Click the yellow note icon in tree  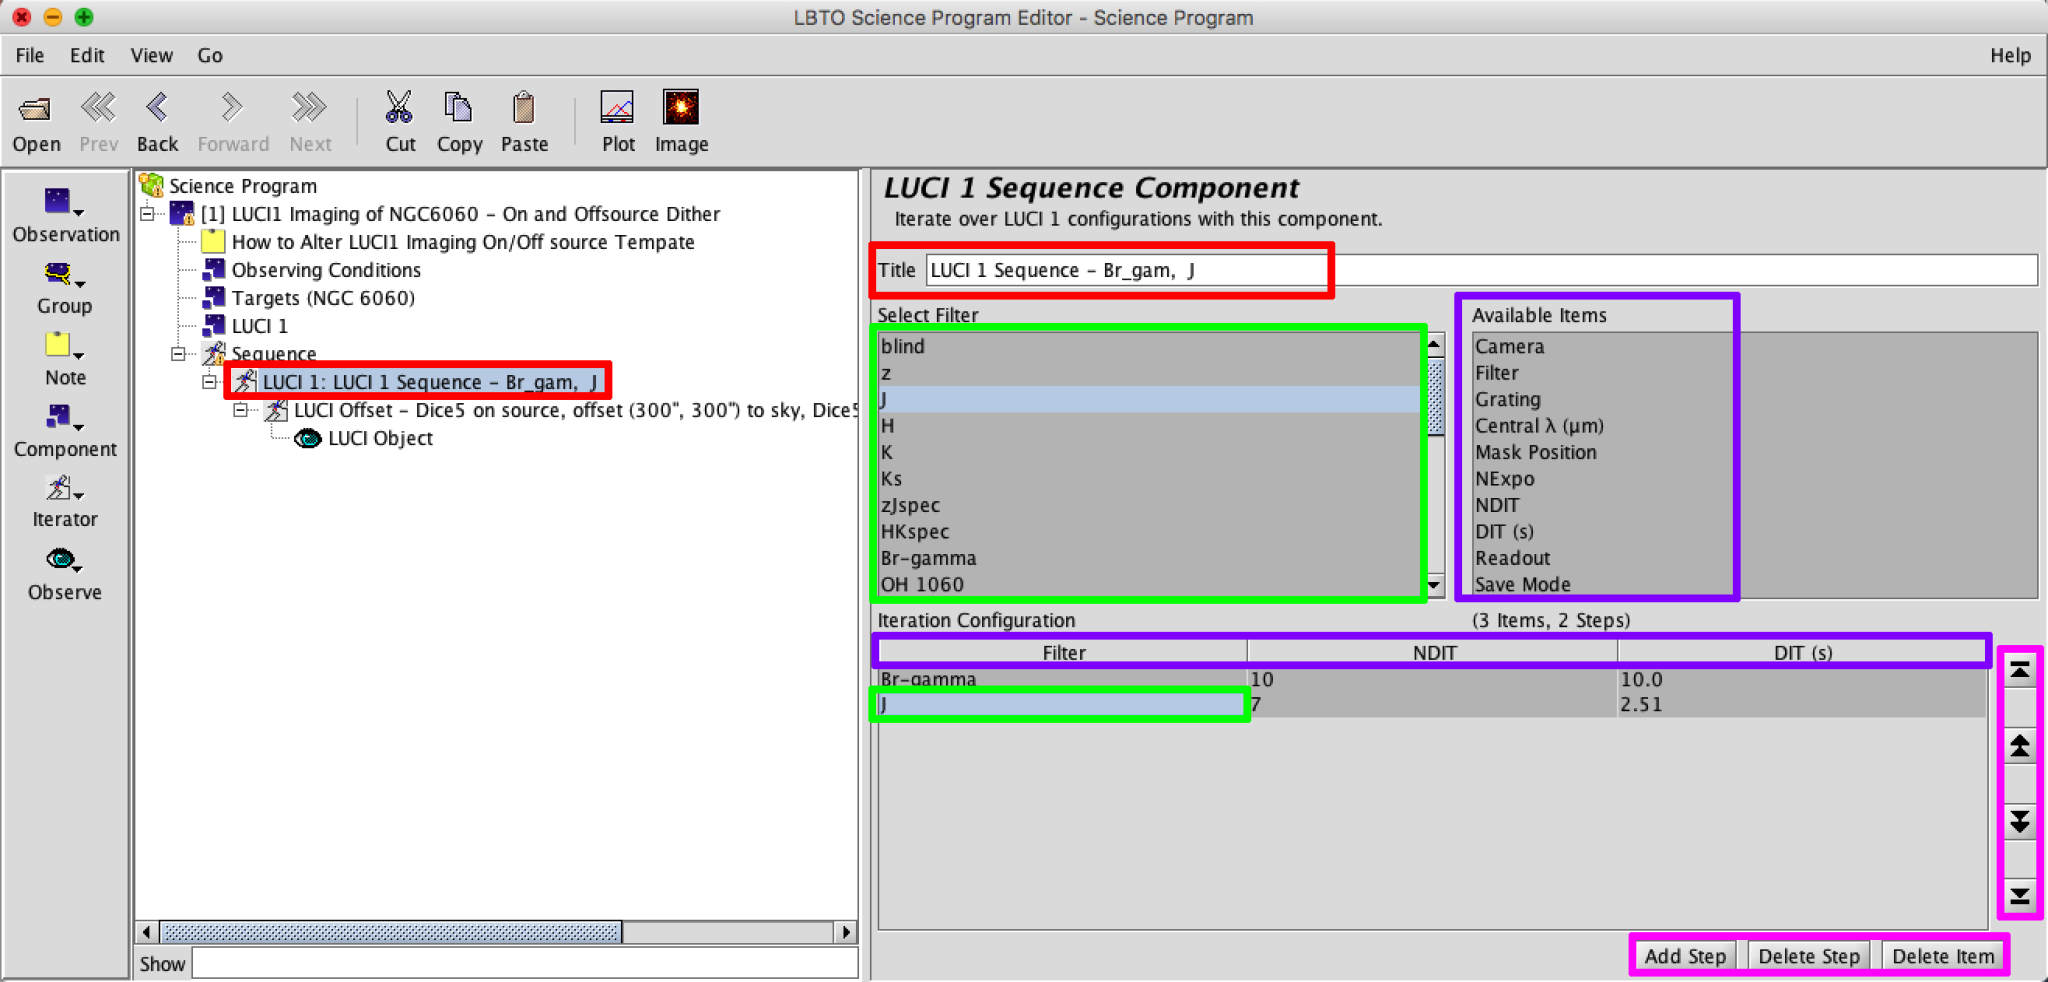213,241
